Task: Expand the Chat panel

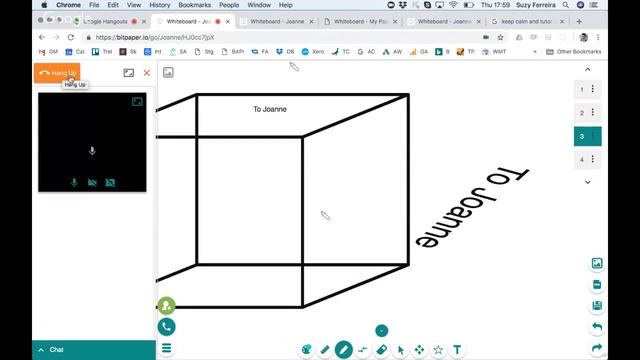Action: coord(94,350)
